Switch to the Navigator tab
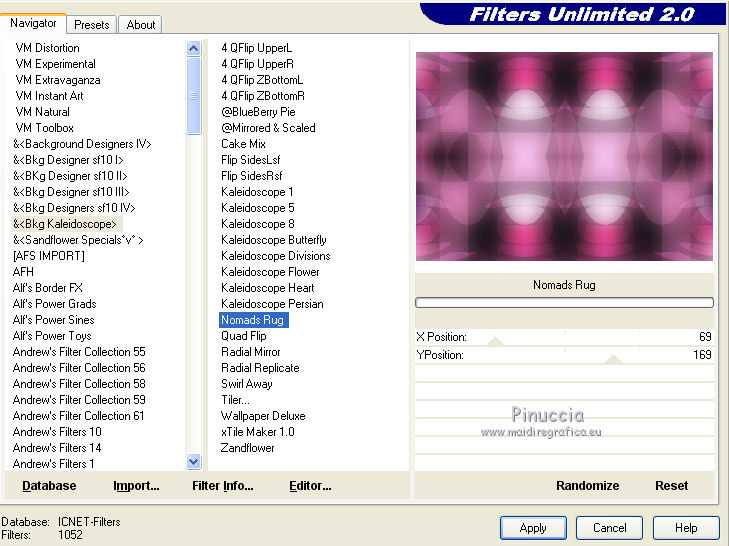The image size is (729, 546). click(x=33, y=23)
